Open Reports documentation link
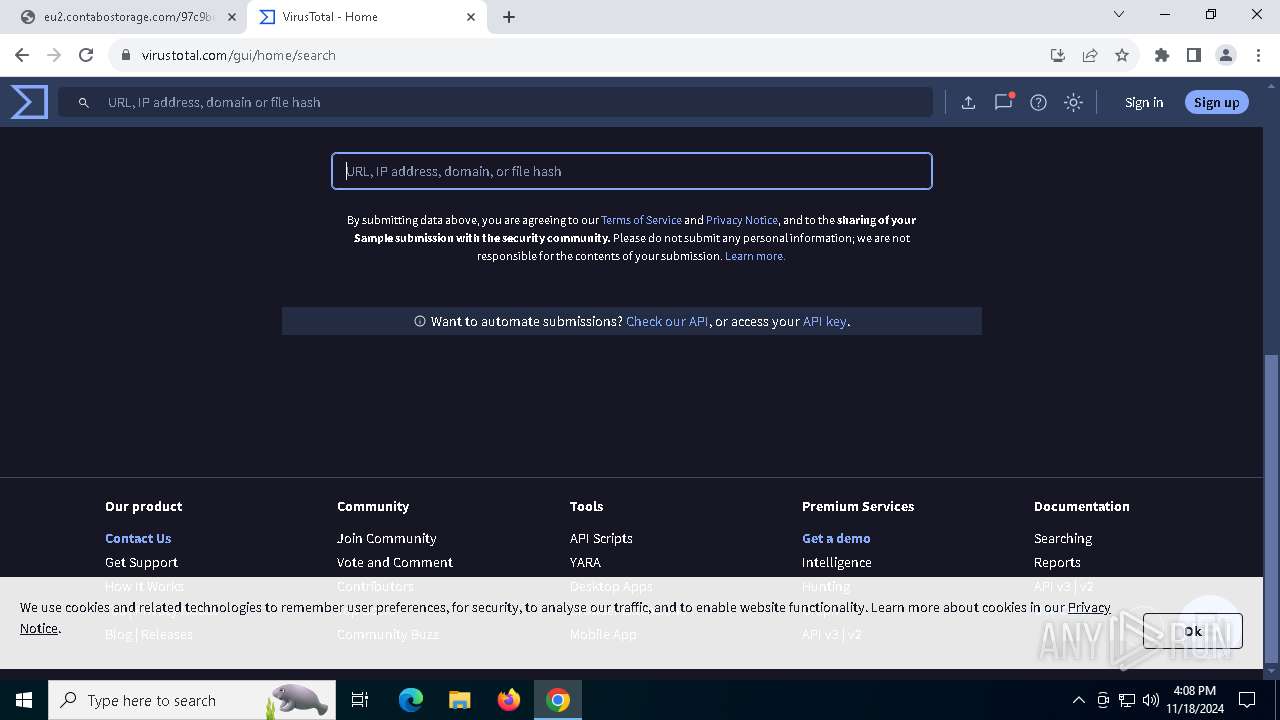 [1057, 562]
